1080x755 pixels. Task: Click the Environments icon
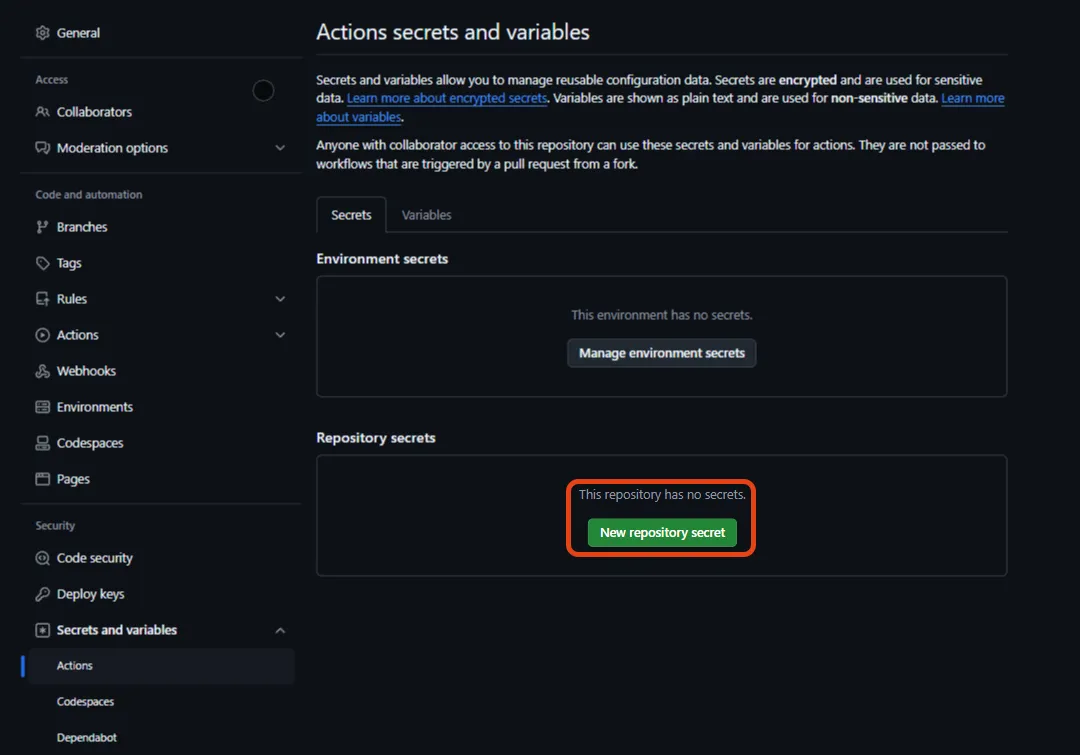click(x=42, y=406)
